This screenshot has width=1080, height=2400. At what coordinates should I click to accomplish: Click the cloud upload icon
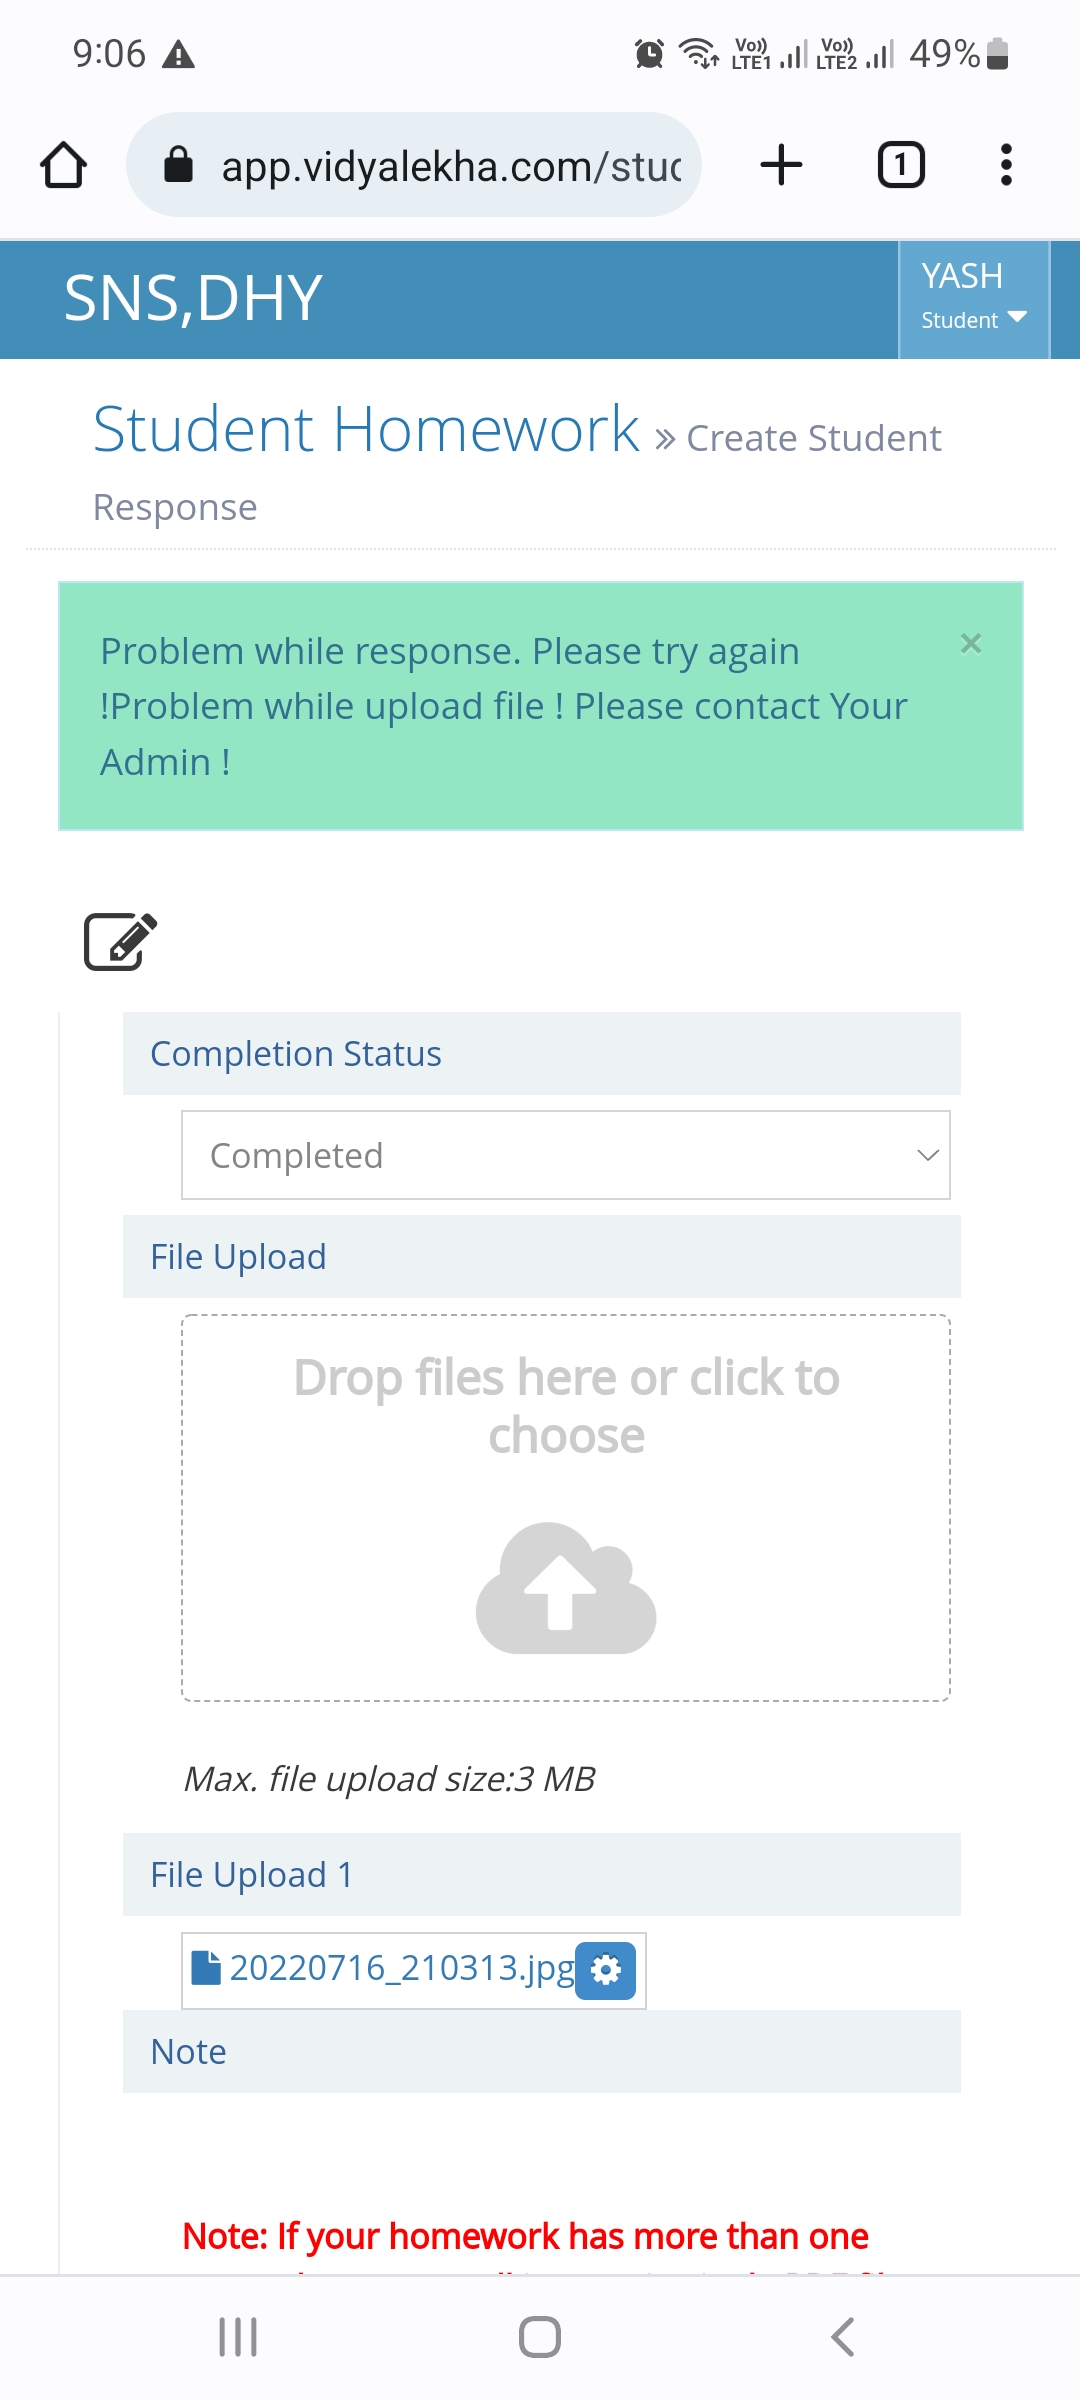(566, 1588)
